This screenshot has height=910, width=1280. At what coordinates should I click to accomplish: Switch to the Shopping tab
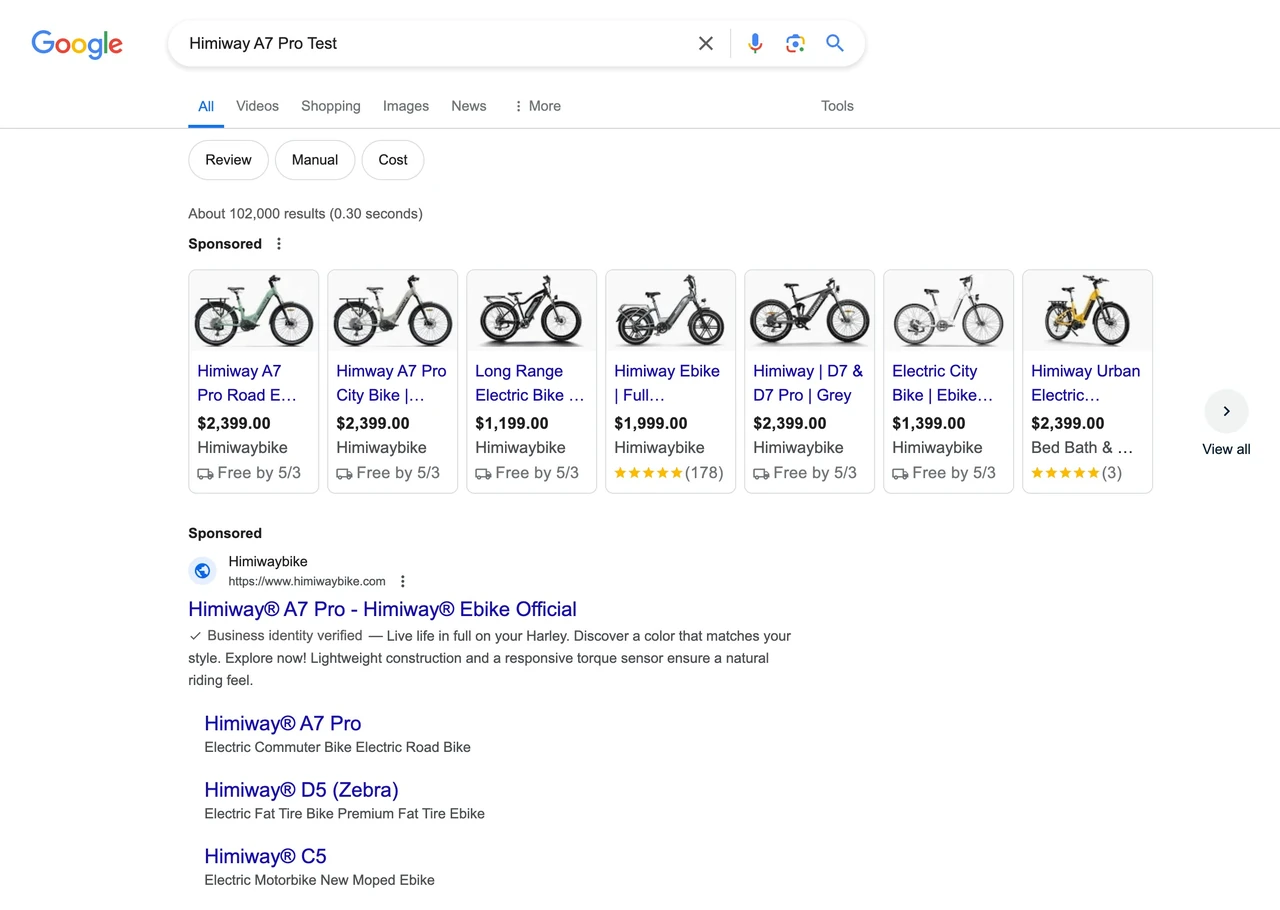point(331,106)
